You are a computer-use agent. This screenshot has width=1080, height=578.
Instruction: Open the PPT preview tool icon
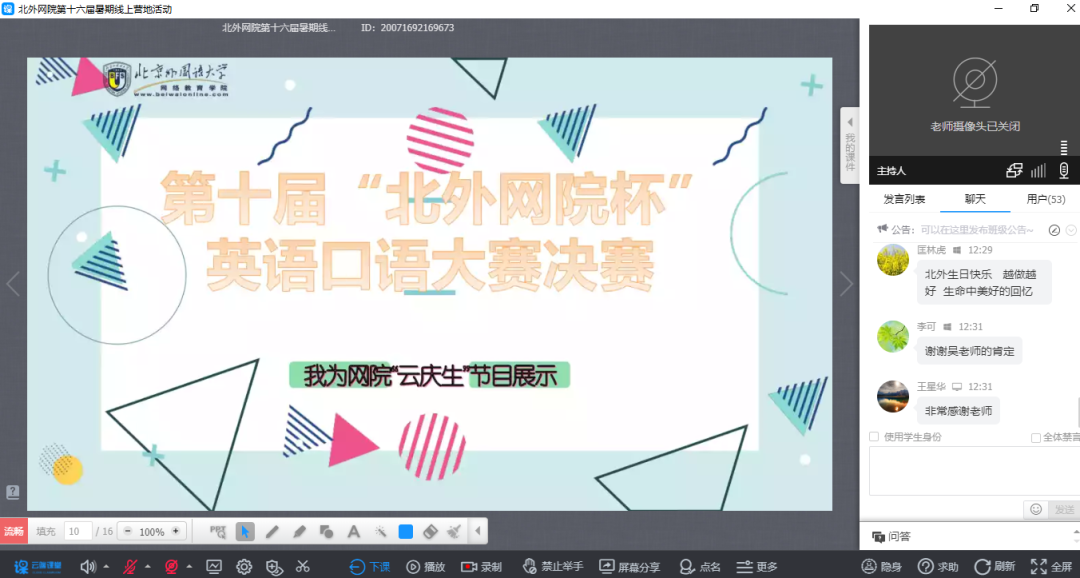(x=218, y=531)
